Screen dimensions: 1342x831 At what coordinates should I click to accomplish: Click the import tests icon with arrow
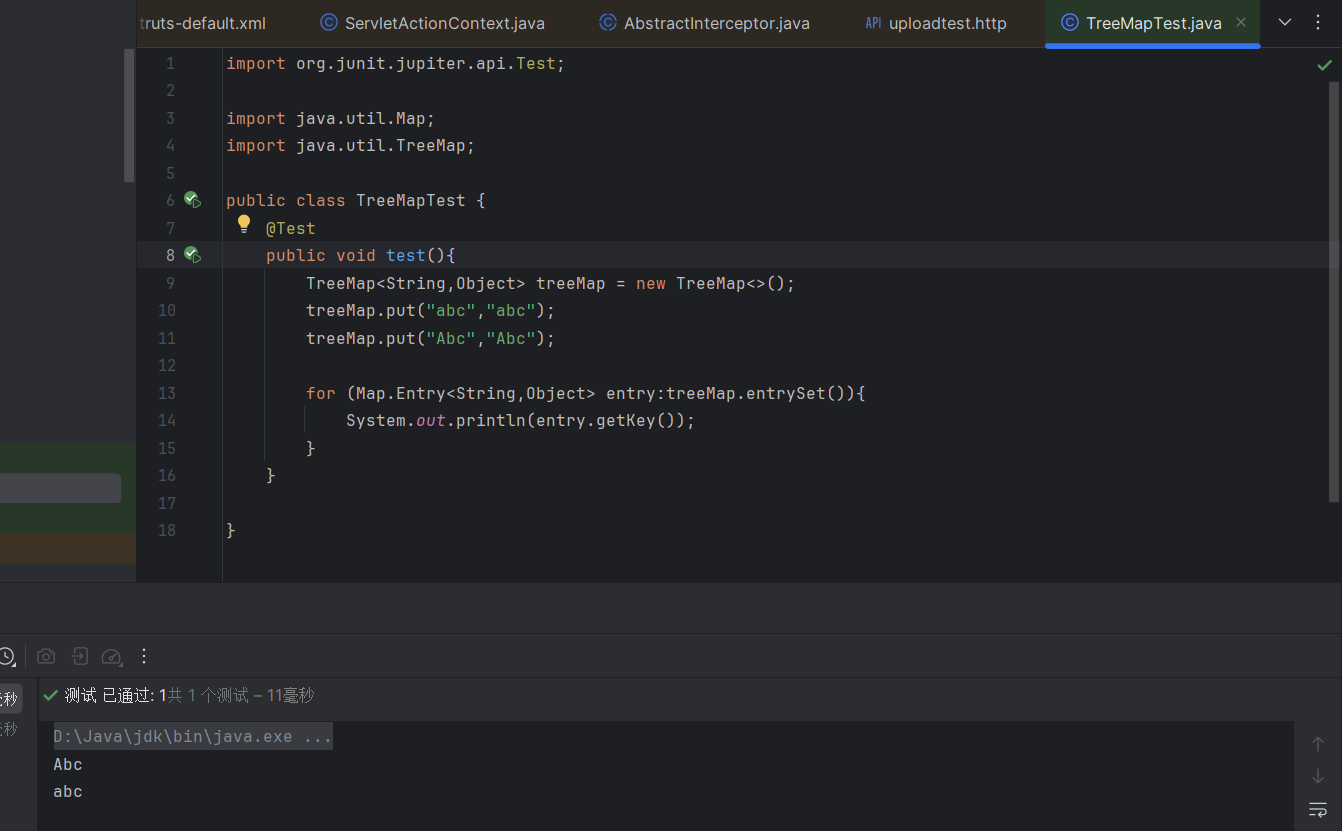[x=80, y=656]
